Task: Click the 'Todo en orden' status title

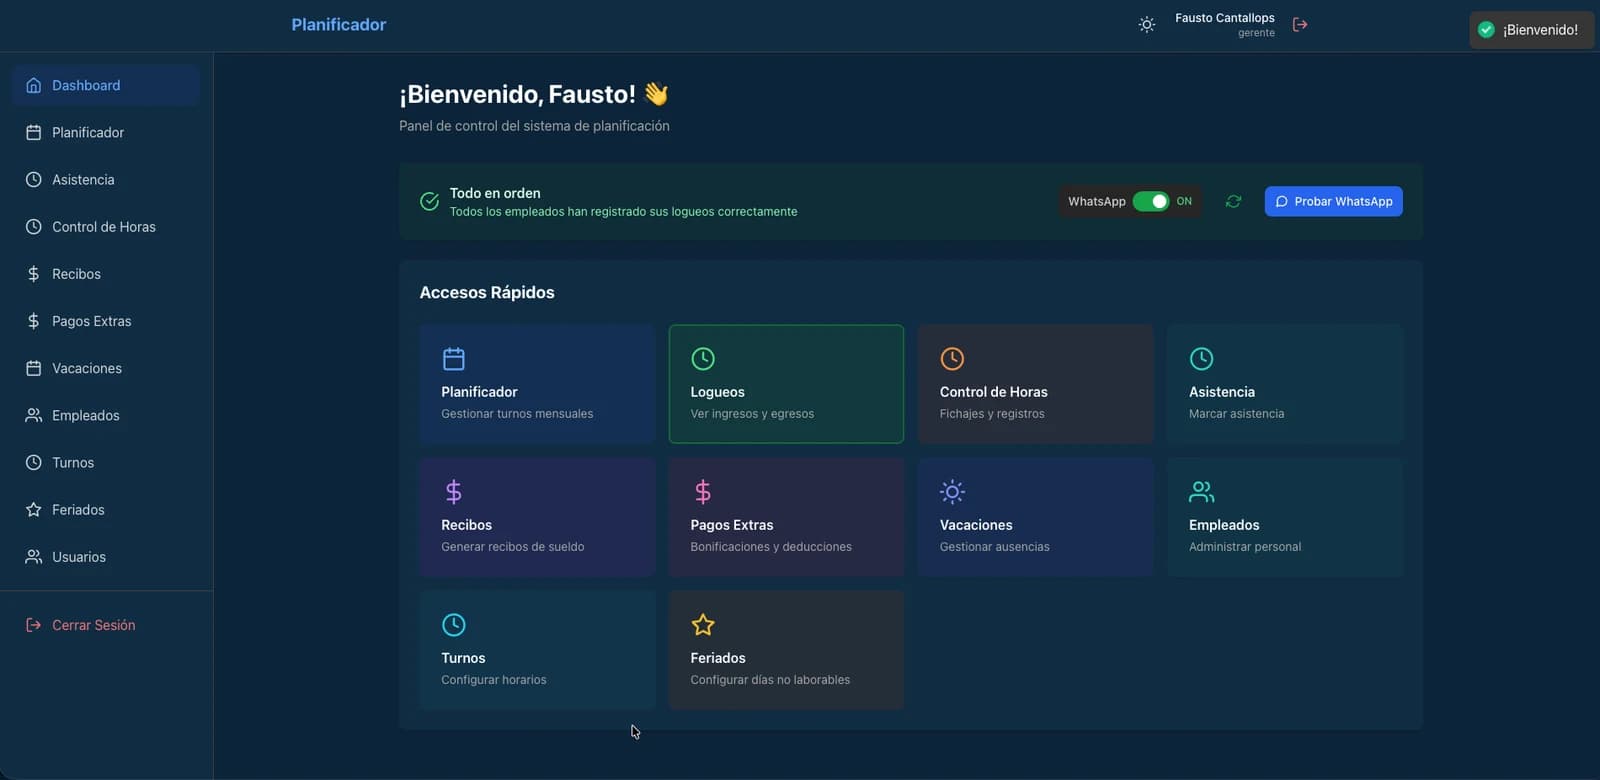Action: tap(495, 193)
